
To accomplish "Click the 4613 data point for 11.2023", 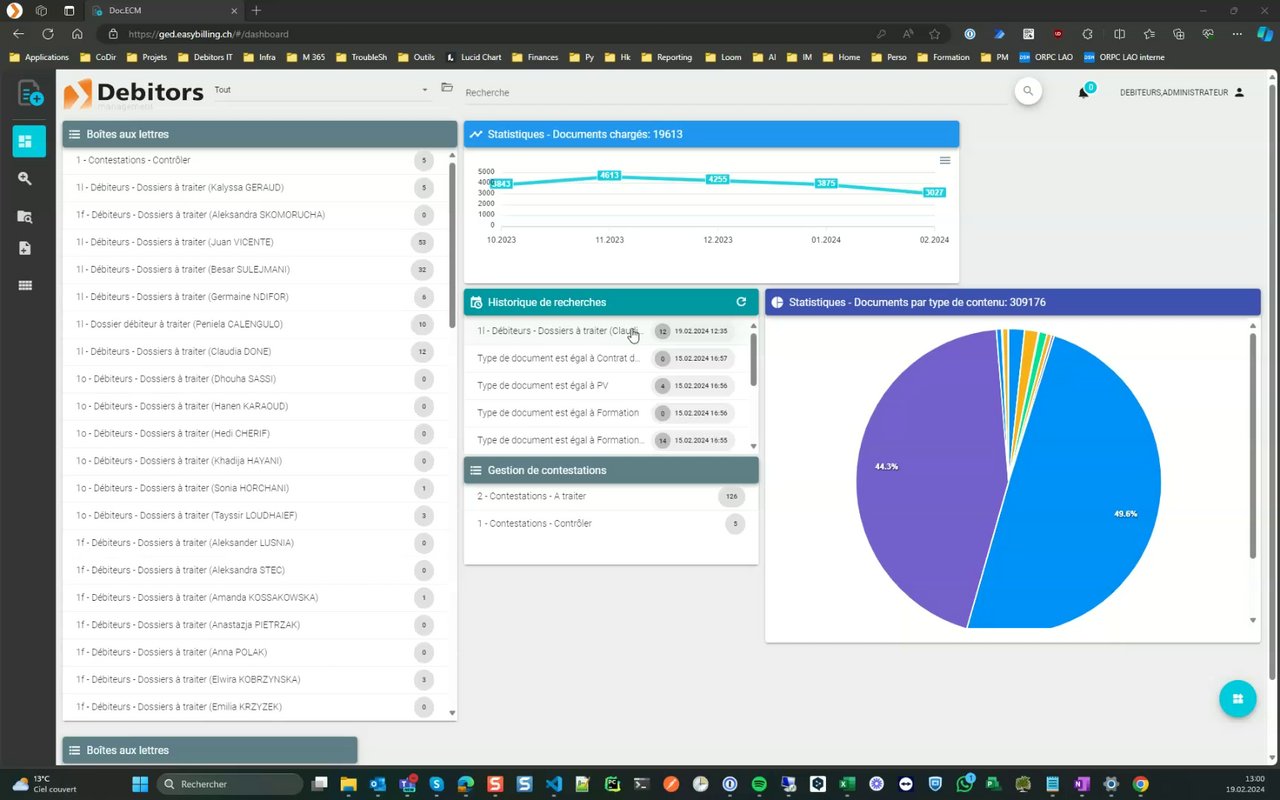I will click(609, 175).
